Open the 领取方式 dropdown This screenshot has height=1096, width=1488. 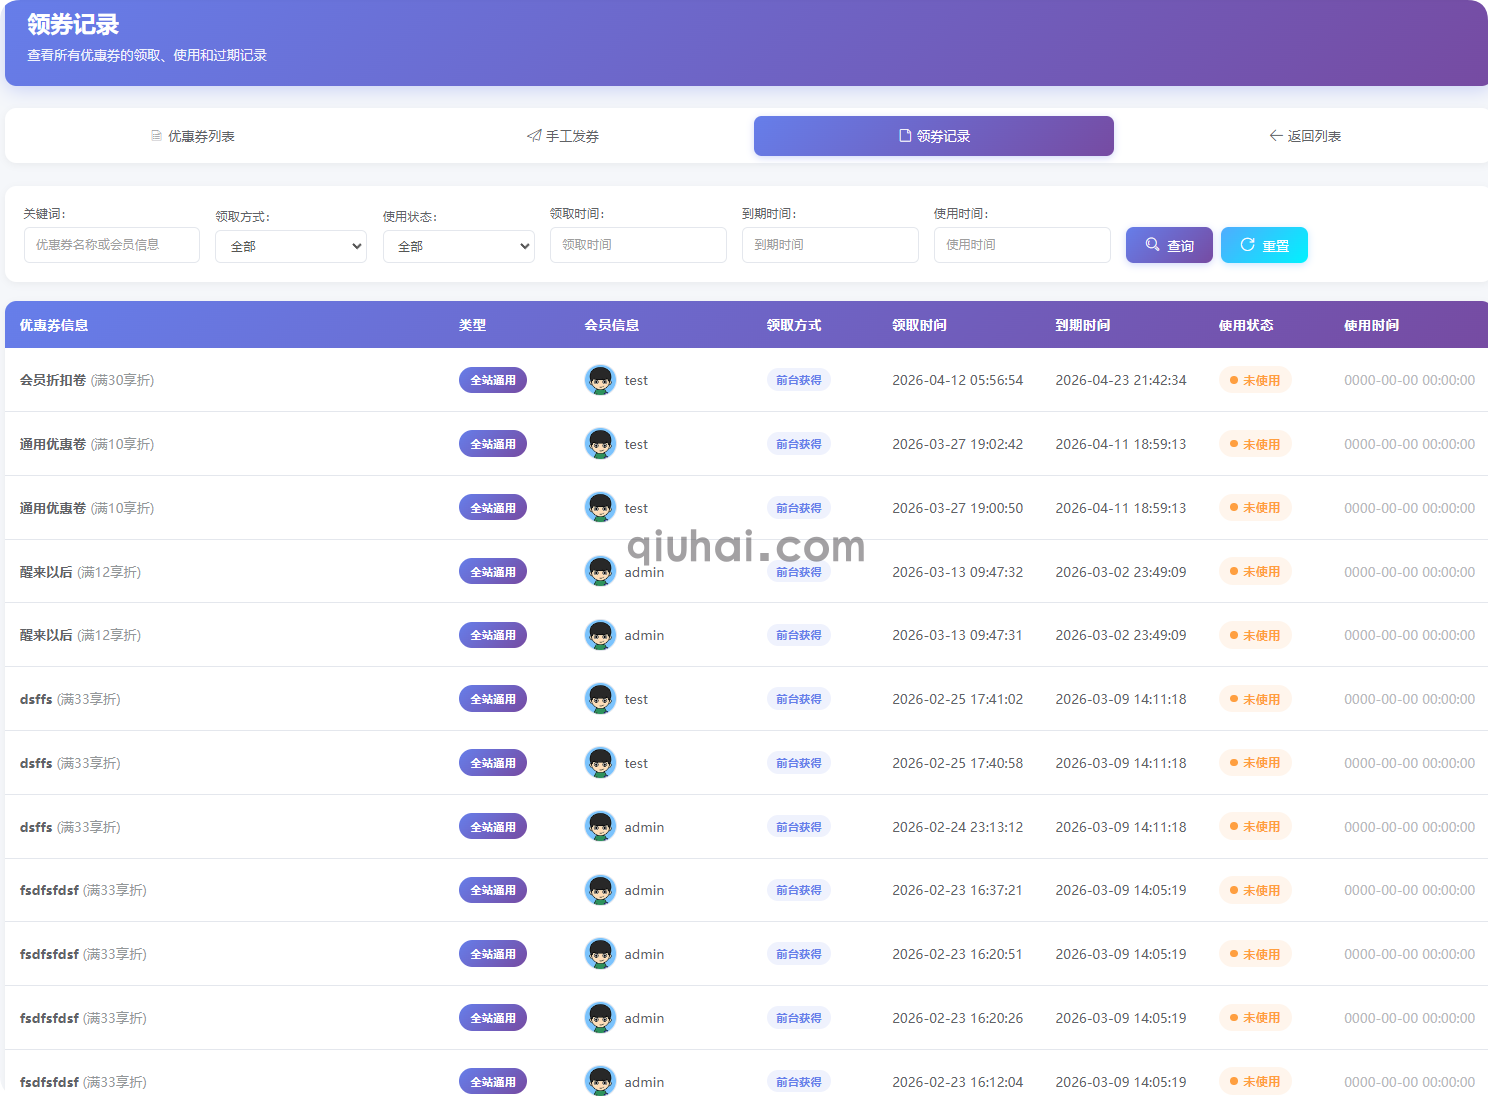(x=291, y=246)
